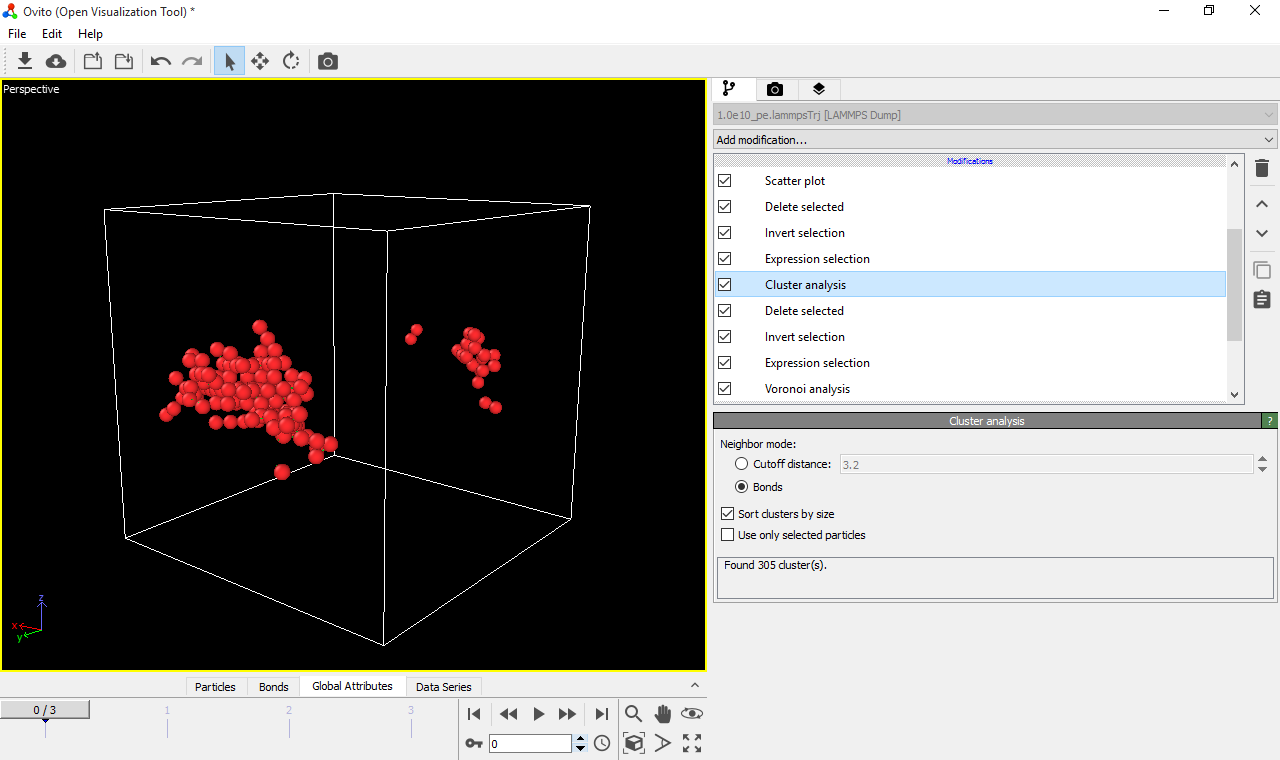Screen dimensions: 1280x760
Task: Switch to the Bonds tab
Action: [273, 686]
